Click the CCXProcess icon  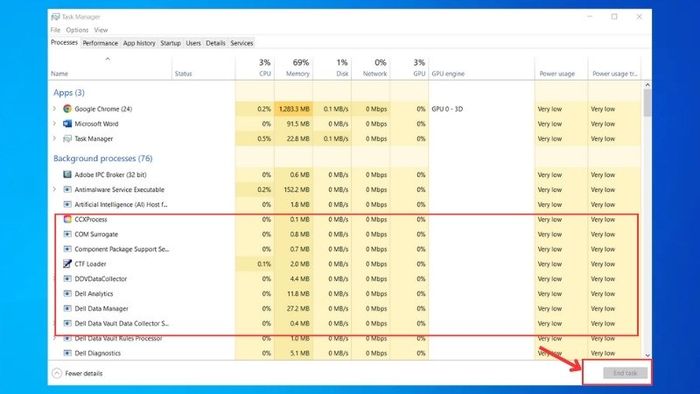67,219
